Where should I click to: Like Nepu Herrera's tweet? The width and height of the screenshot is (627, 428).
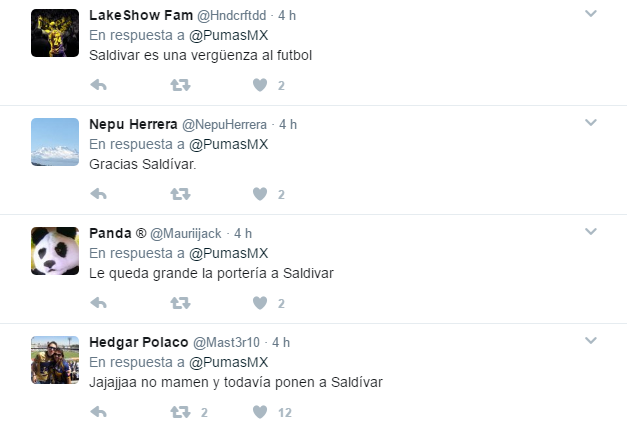pyautogui.click(x=260, y=194)
